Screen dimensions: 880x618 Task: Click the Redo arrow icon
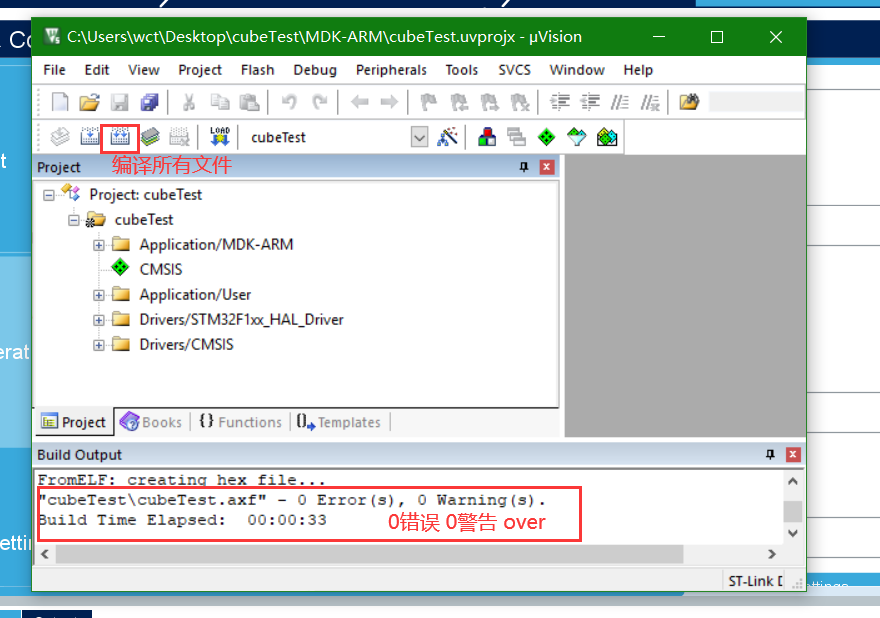point(319,102)
